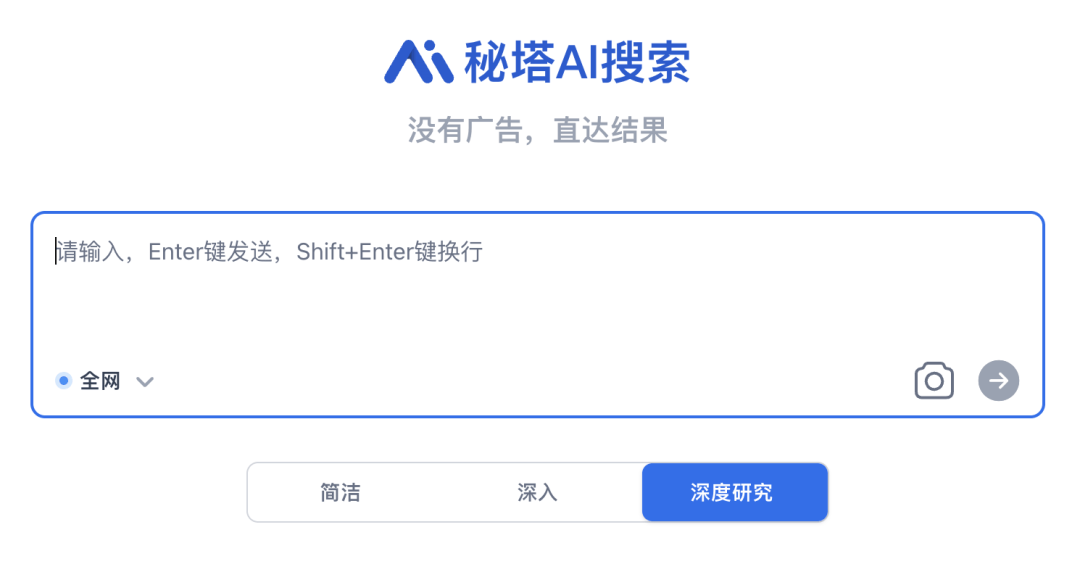Activate the blue highlighted 深度研究 button
Image resolution: width=1080 pixels, height=564 pixels.
coord(735,492)
